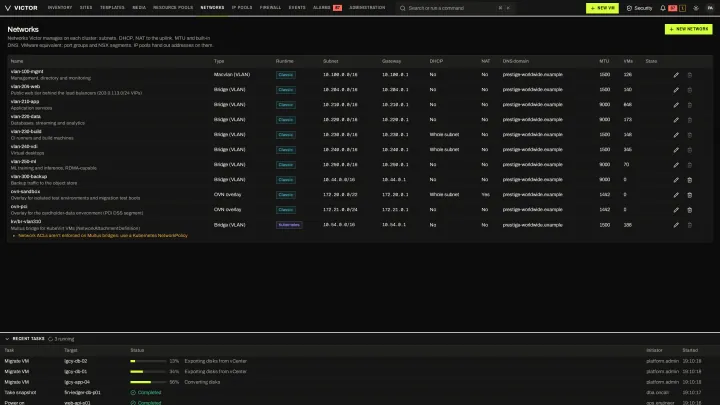Image resolution: width=720 pixels, height=405 pixels.
Task: Edit the vlan-300-backup network
Action: click(676, 180)
